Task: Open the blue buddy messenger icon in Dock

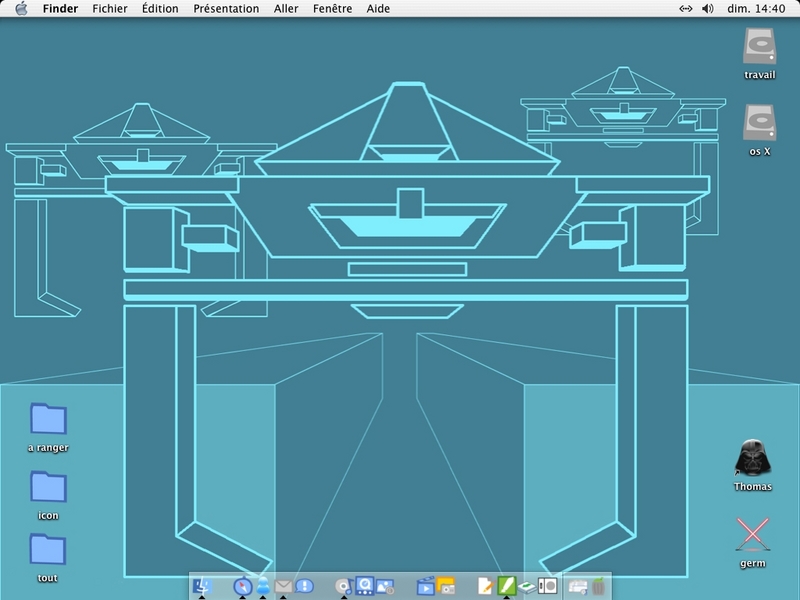Action: click(x=263, y=586)
